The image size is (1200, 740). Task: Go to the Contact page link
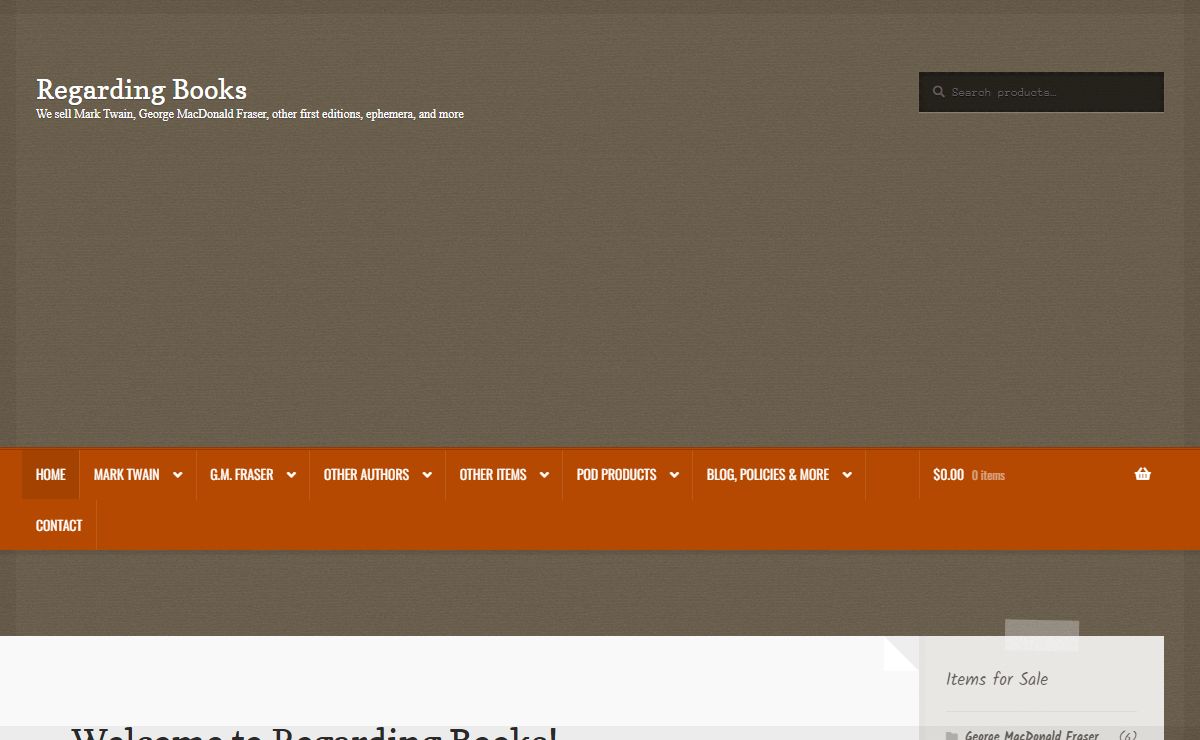coord(59,525)
